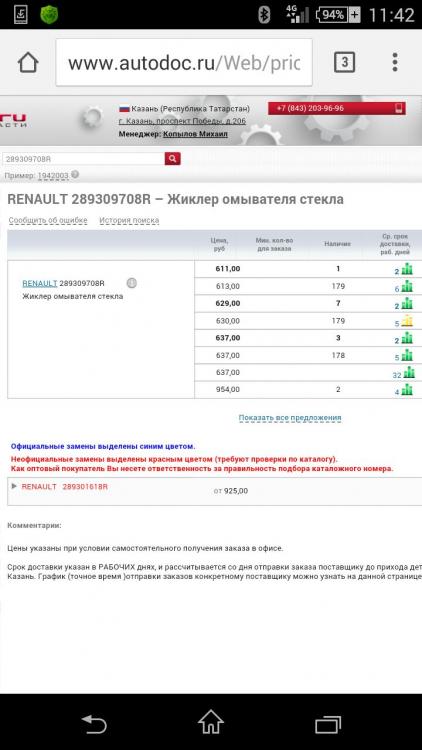Focus the part number search field

[83, 159]
